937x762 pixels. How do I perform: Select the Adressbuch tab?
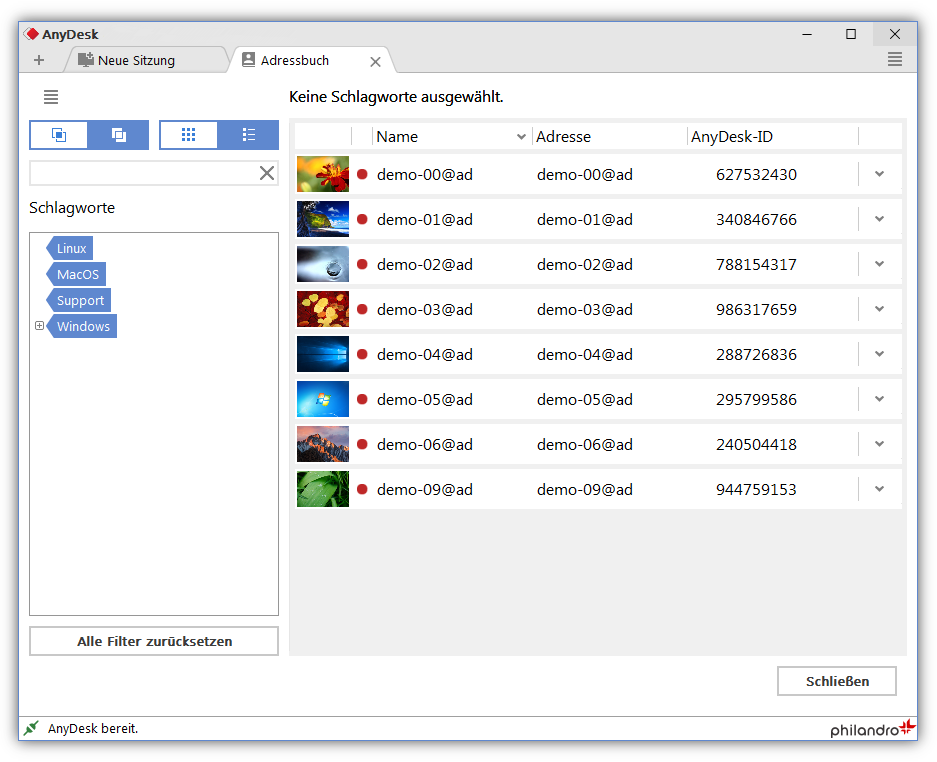299,59
